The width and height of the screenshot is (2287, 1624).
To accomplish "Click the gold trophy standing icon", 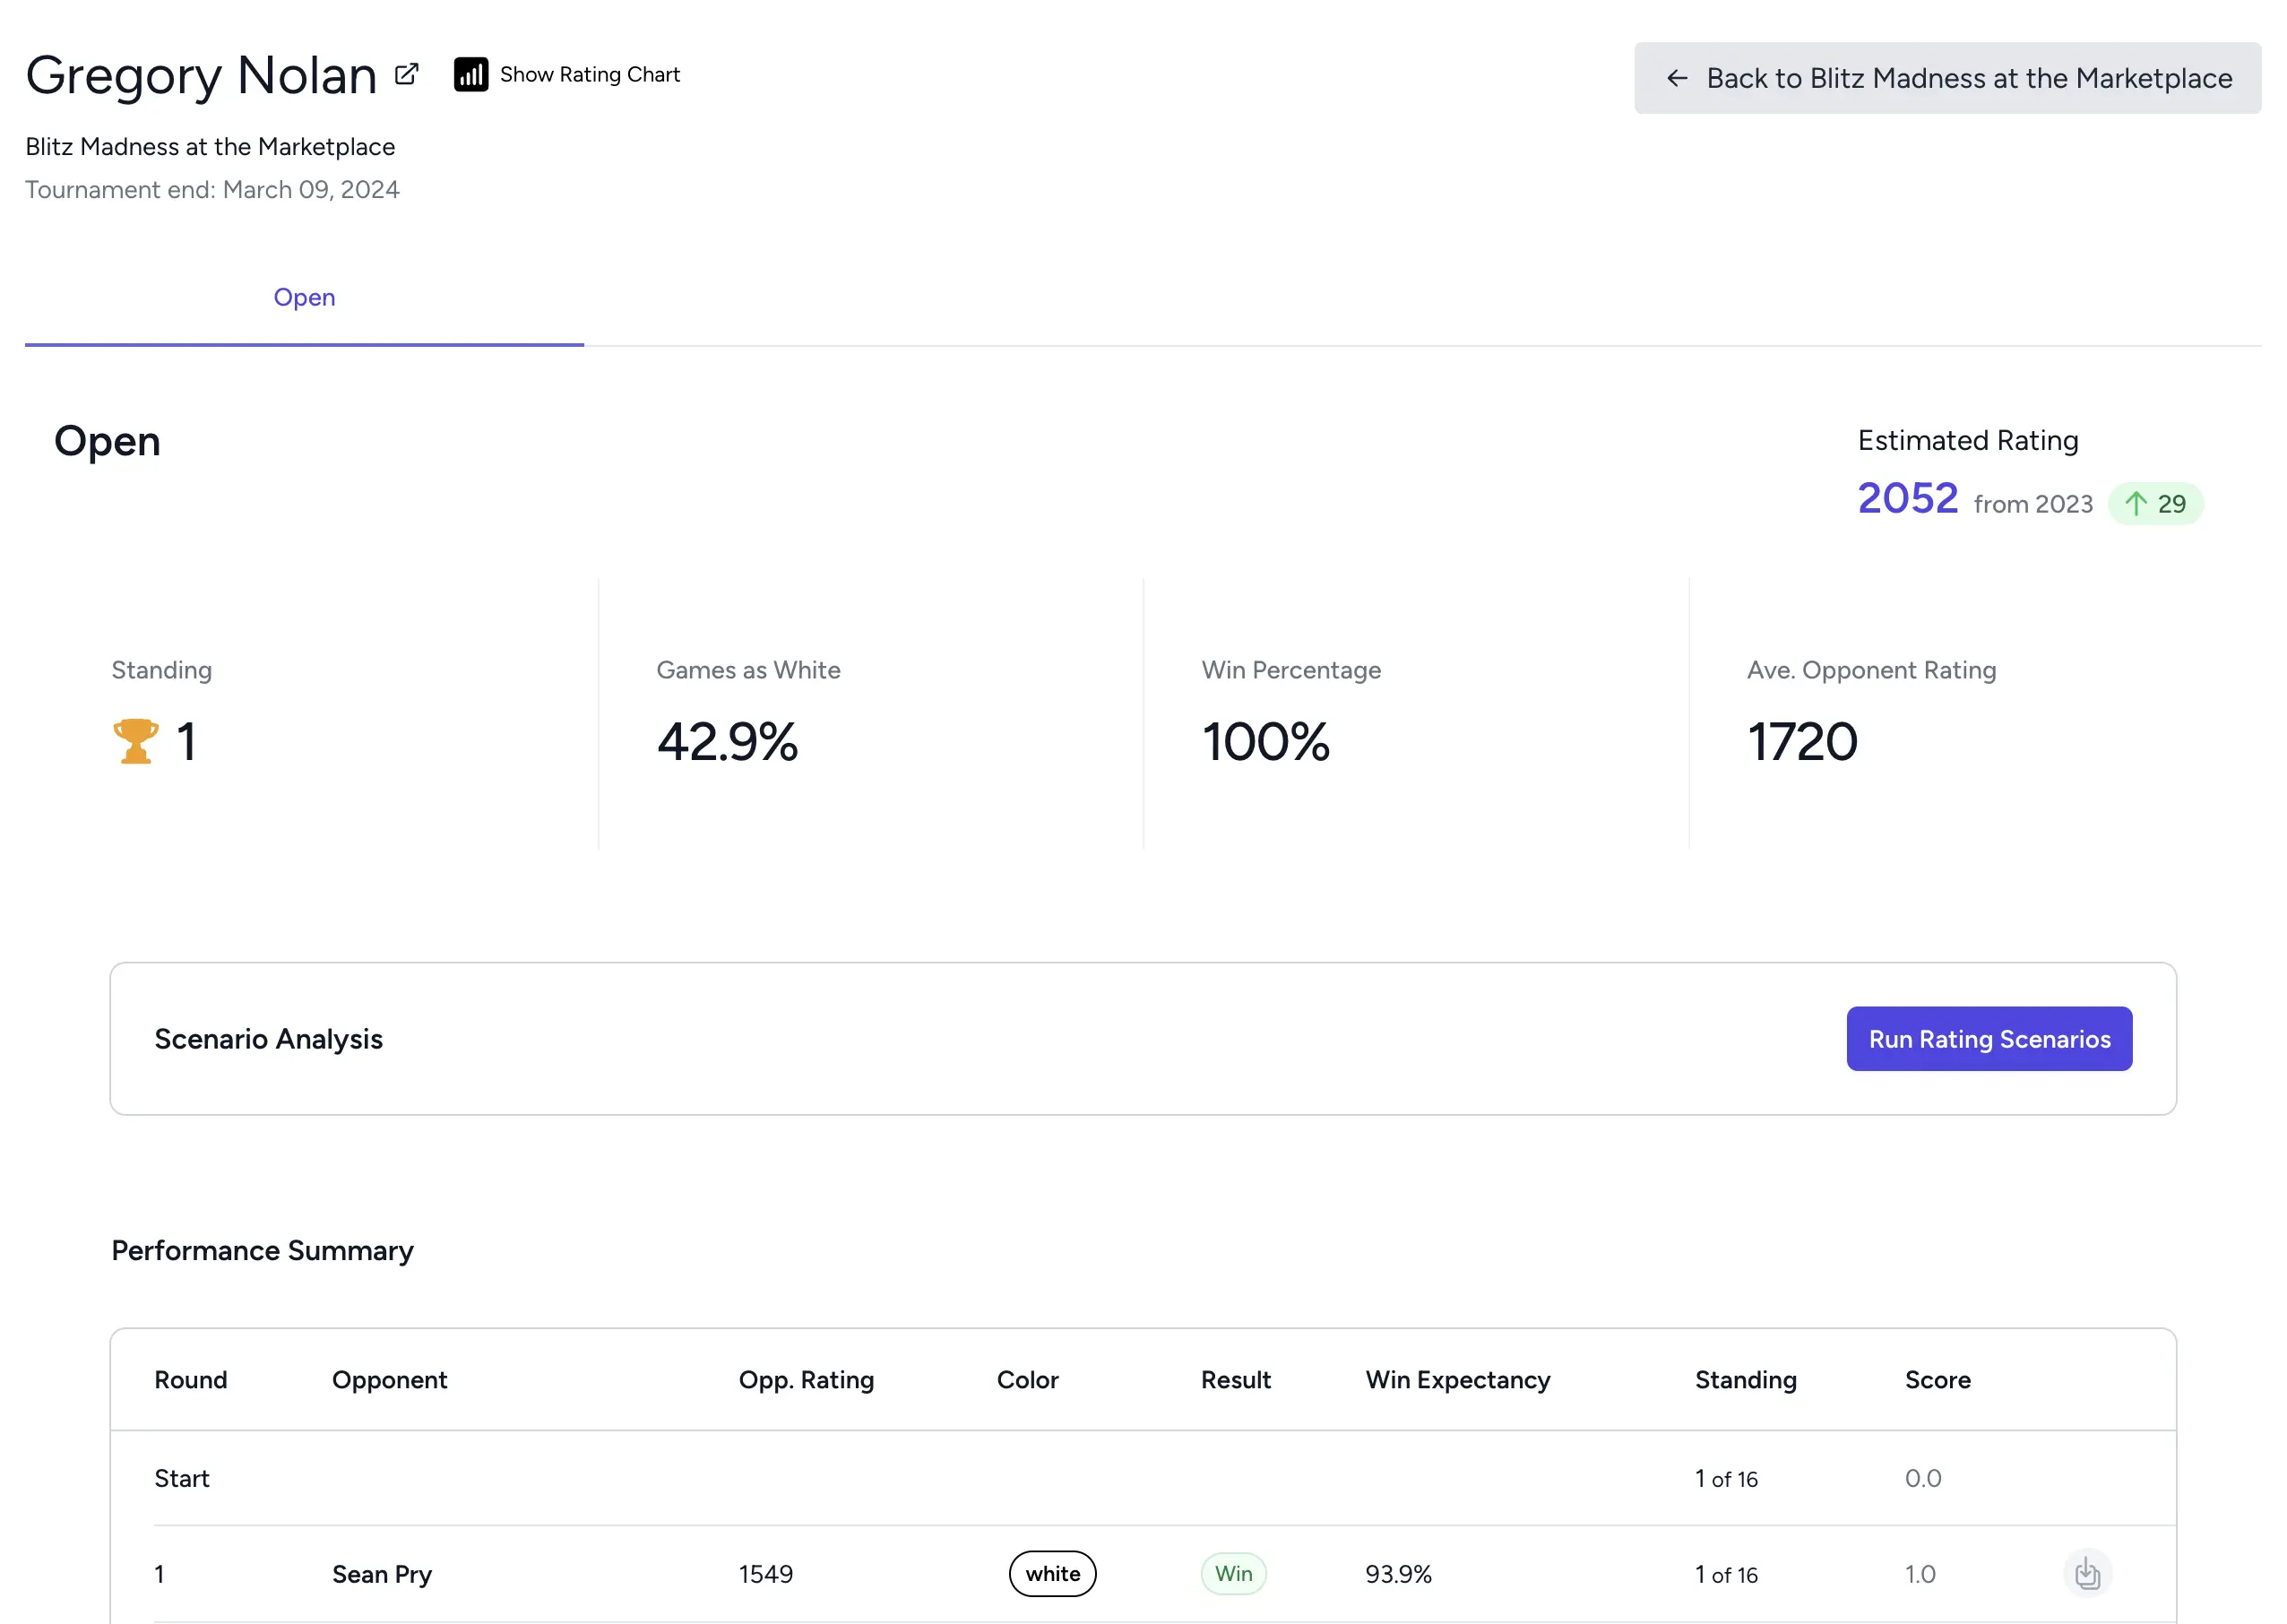I will [135, 742].
